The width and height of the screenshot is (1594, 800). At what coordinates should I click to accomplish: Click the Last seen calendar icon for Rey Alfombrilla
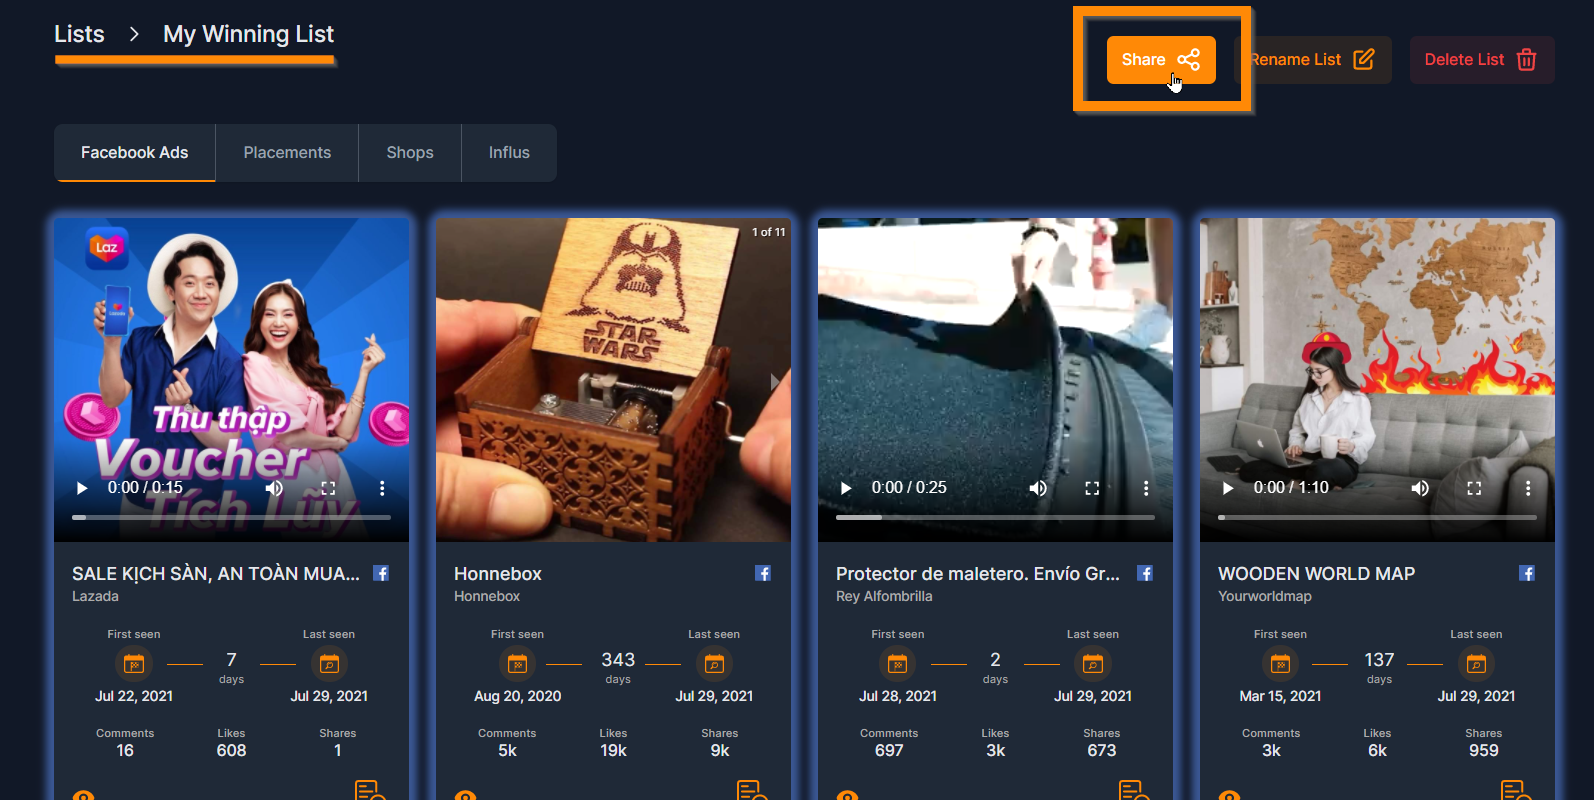1093,663
